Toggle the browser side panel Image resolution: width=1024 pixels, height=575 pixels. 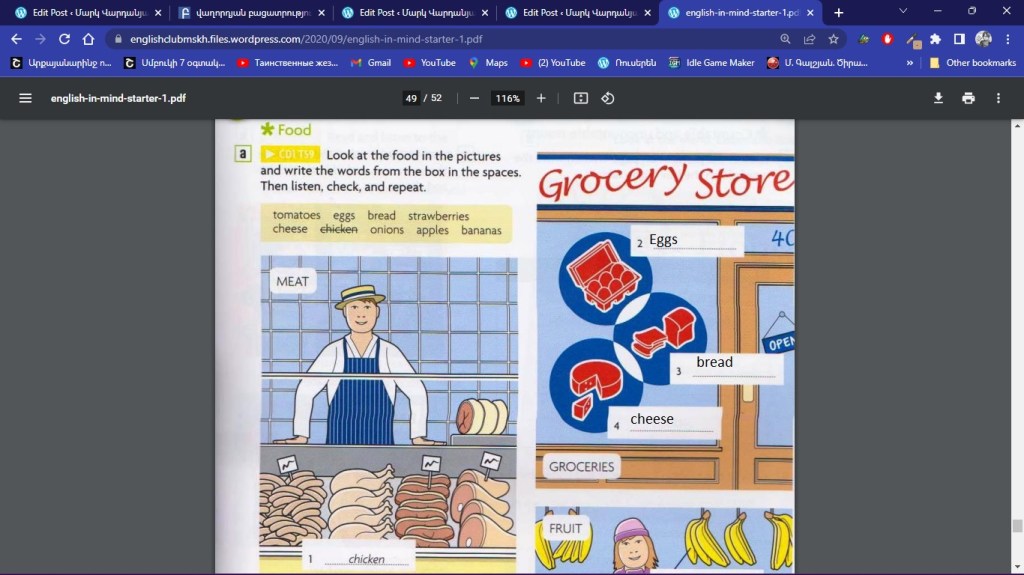coord(959,39)
